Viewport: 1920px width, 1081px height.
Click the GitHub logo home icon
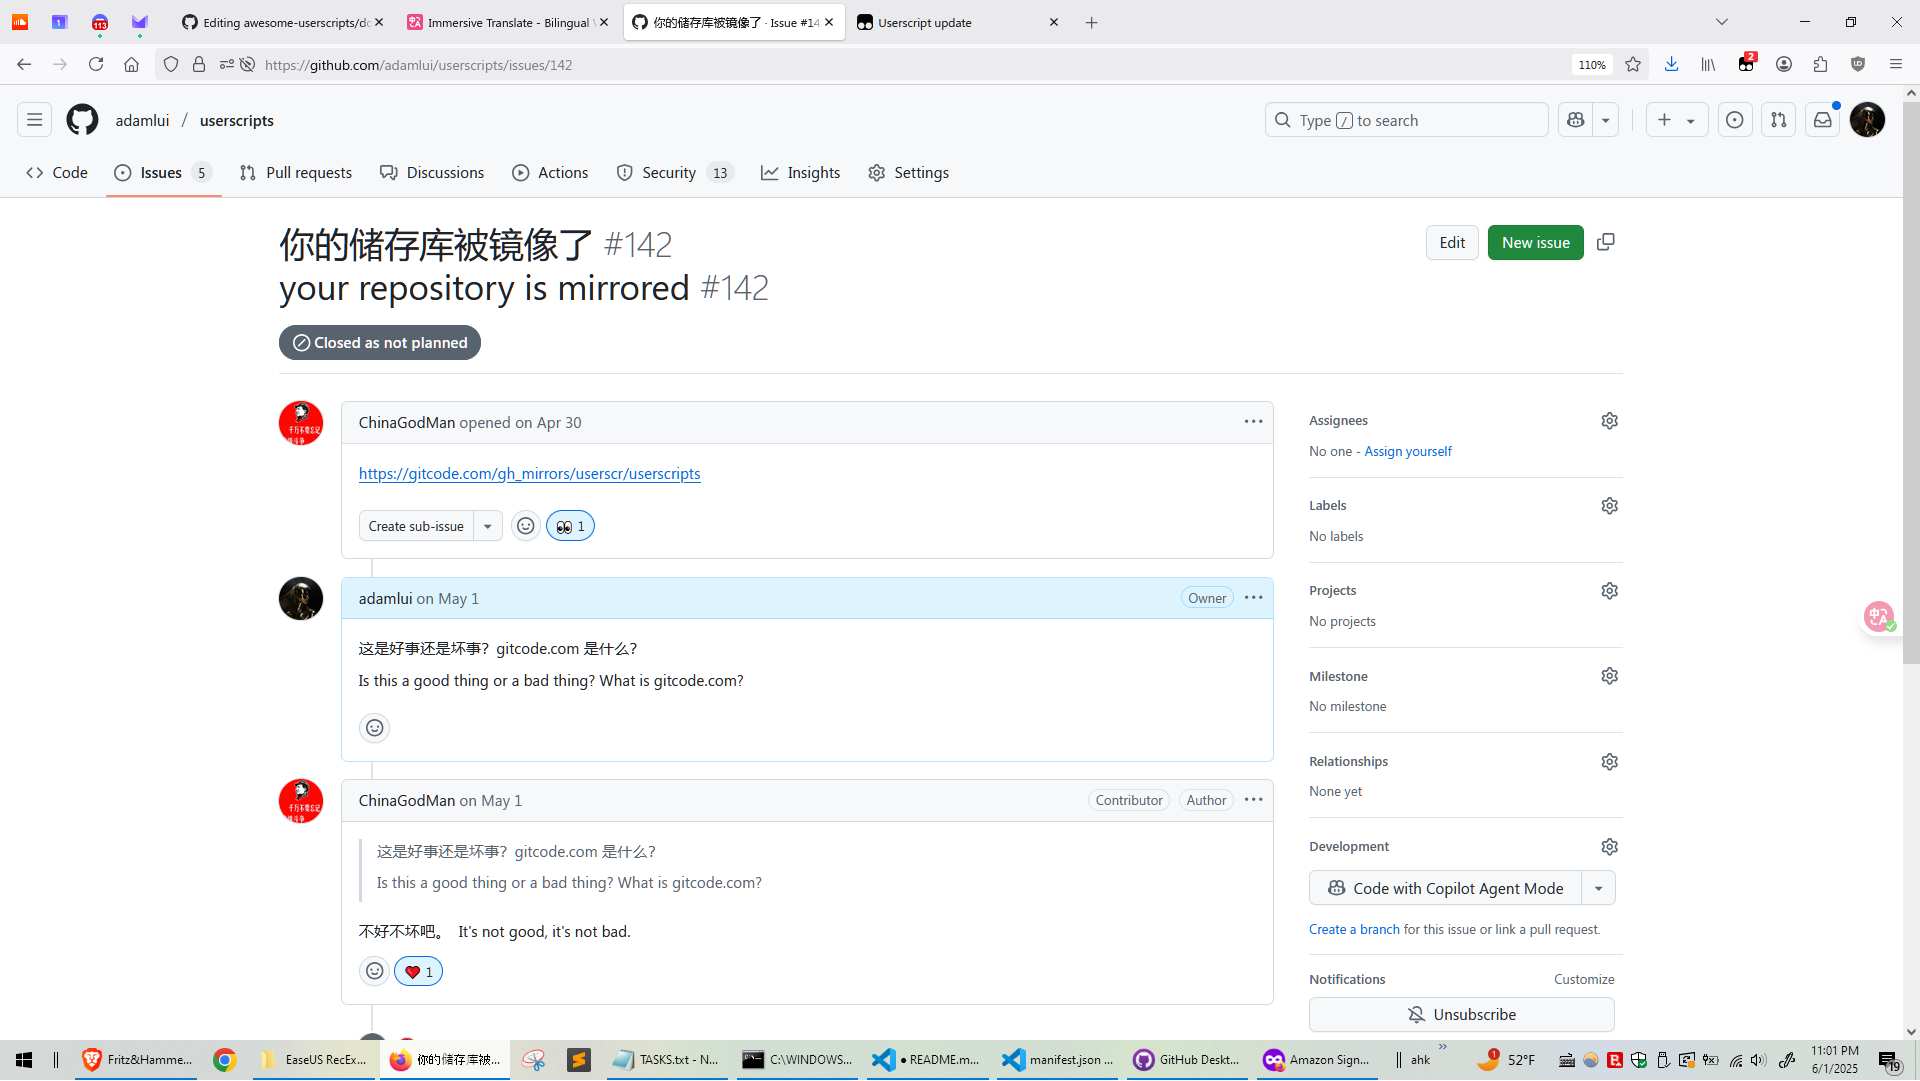click(82, 120)
